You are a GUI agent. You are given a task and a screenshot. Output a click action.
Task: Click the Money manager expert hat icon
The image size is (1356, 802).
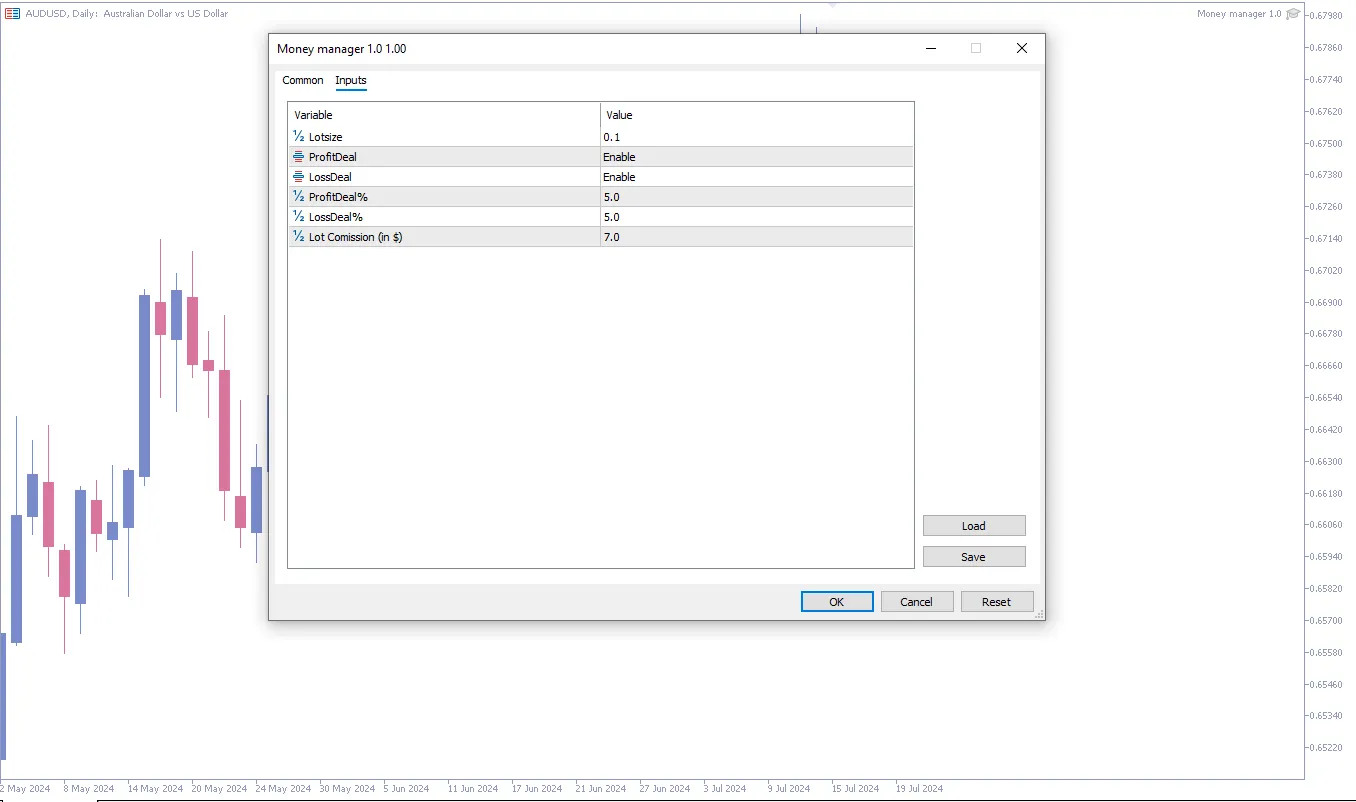click(1293, 14)
